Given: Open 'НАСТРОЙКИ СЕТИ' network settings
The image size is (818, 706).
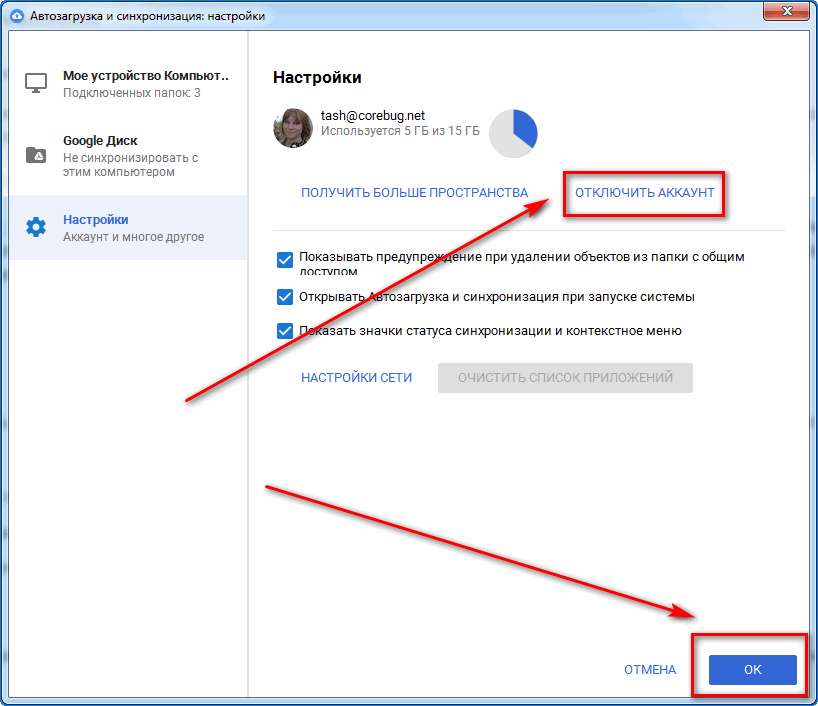Looking at the screenshot, I should click(356, 377).
